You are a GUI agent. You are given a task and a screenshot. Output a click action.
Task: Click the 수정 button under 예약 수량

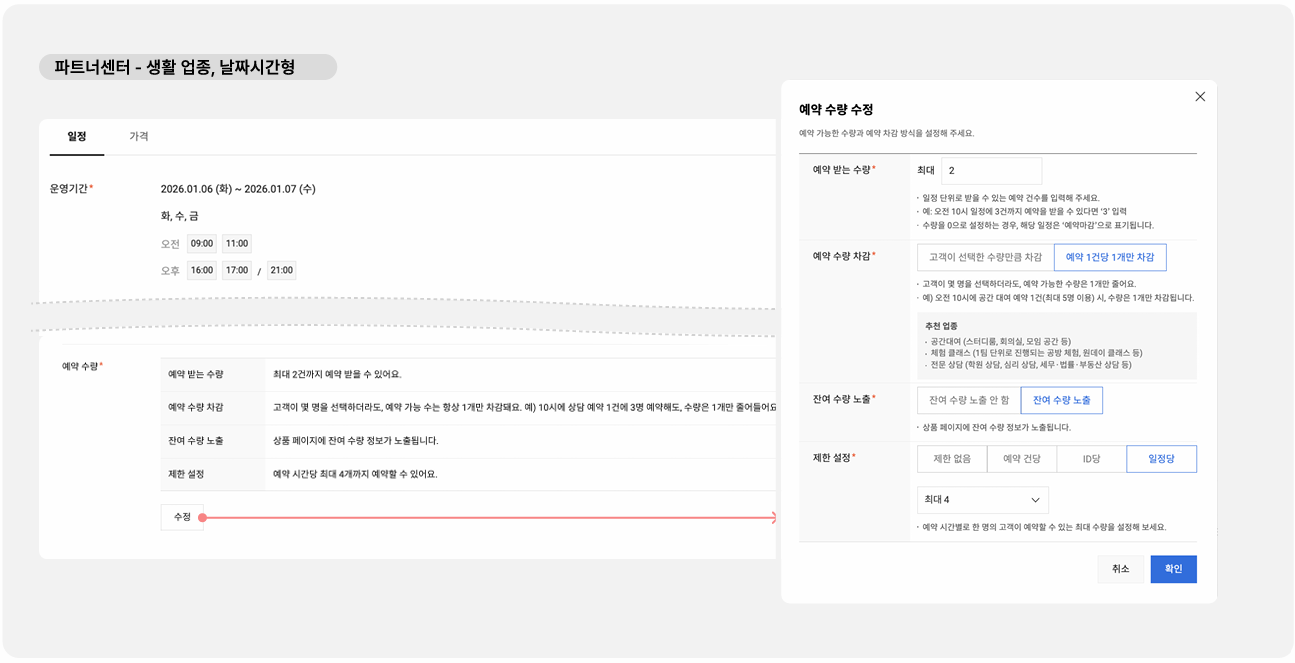[182, 517]
